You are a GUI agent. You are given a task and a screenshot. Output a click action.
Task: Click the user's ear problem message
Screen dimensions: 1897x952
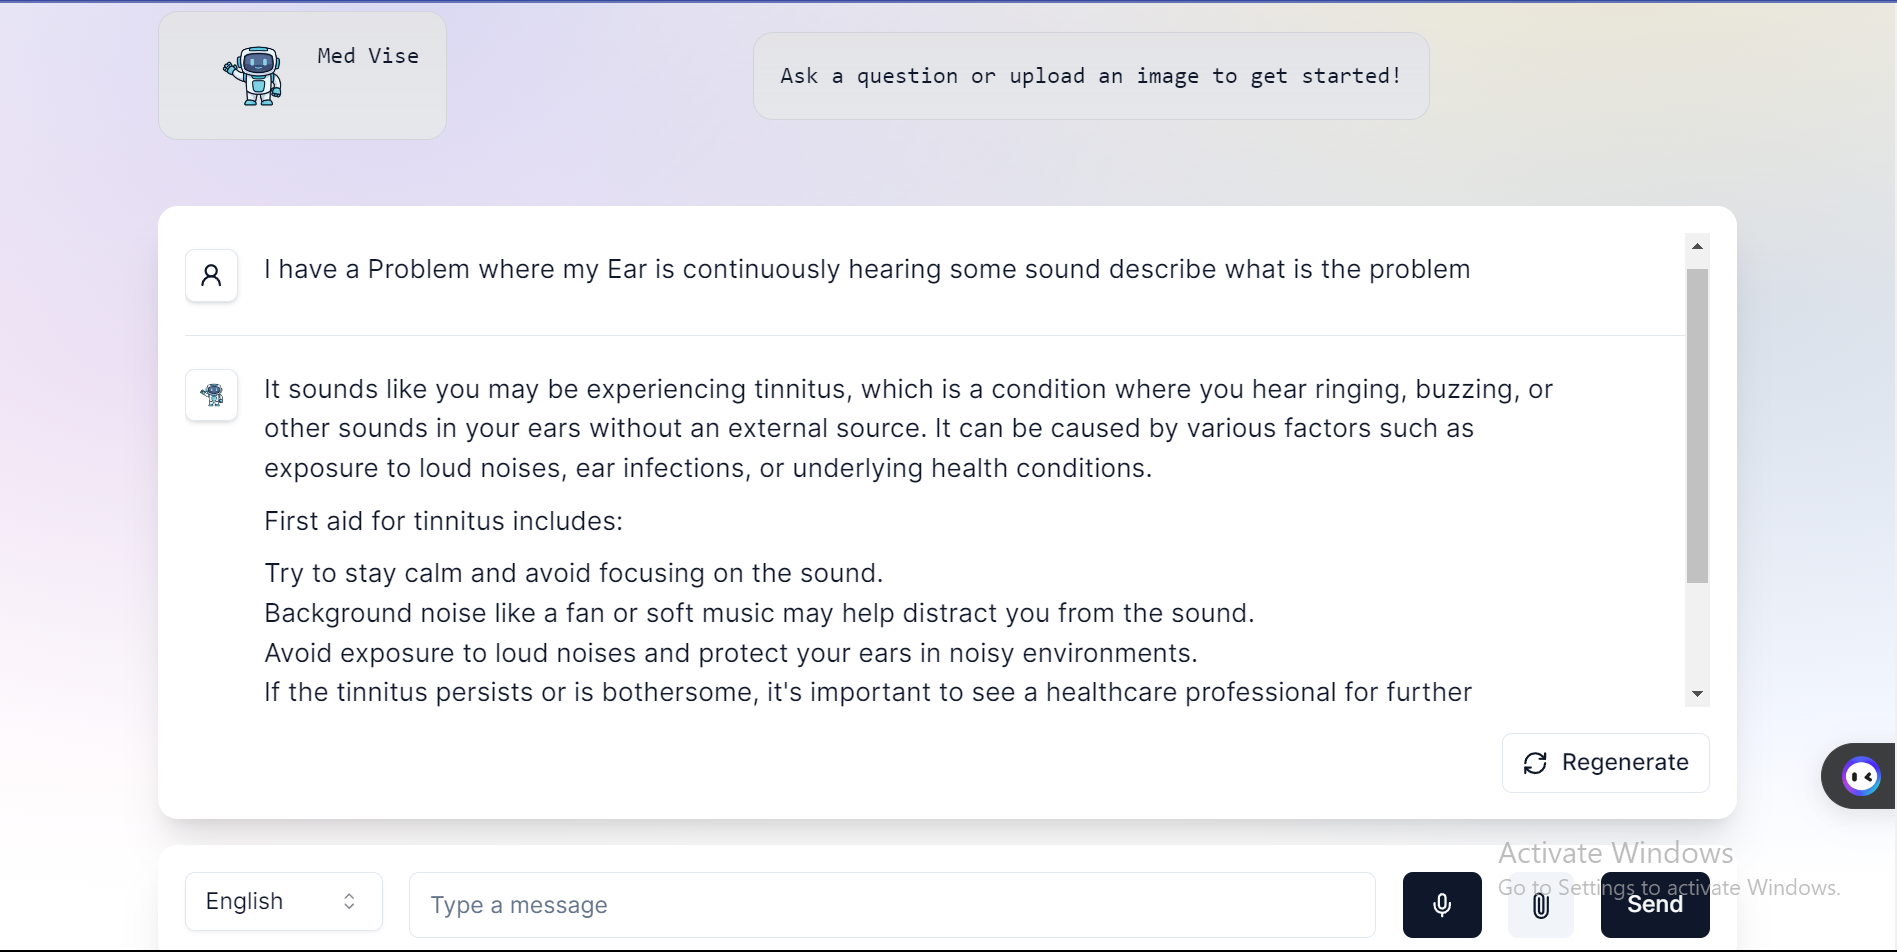[866, 269]
